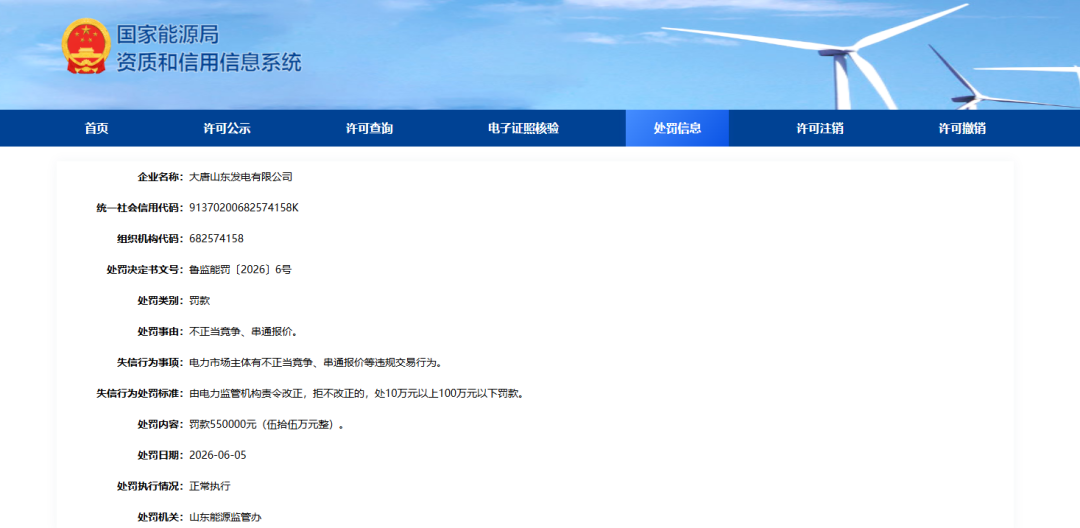Viewport: 1080px width, 528px height.
Task: Click the 国家能源局 site title
Action: pos(167,34)
